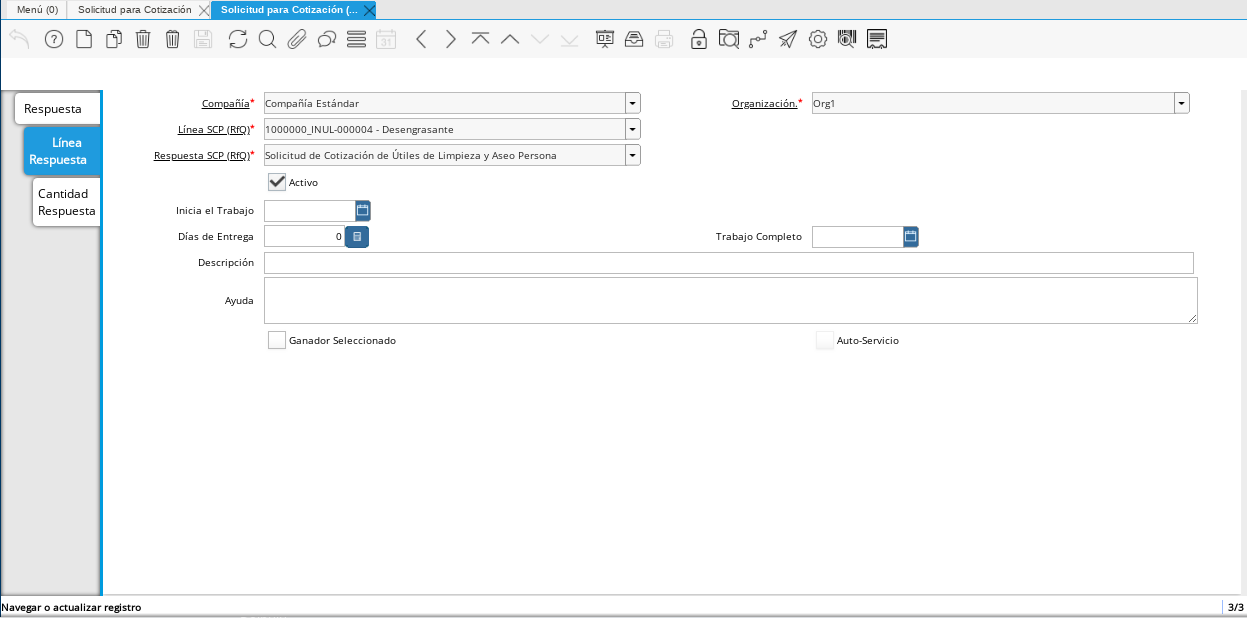Image resolution: width=1247 pixels, height=618 pixels.
Task: Click 'Navegar o actualizar registro' status text
Action: [x=71, y=607]
